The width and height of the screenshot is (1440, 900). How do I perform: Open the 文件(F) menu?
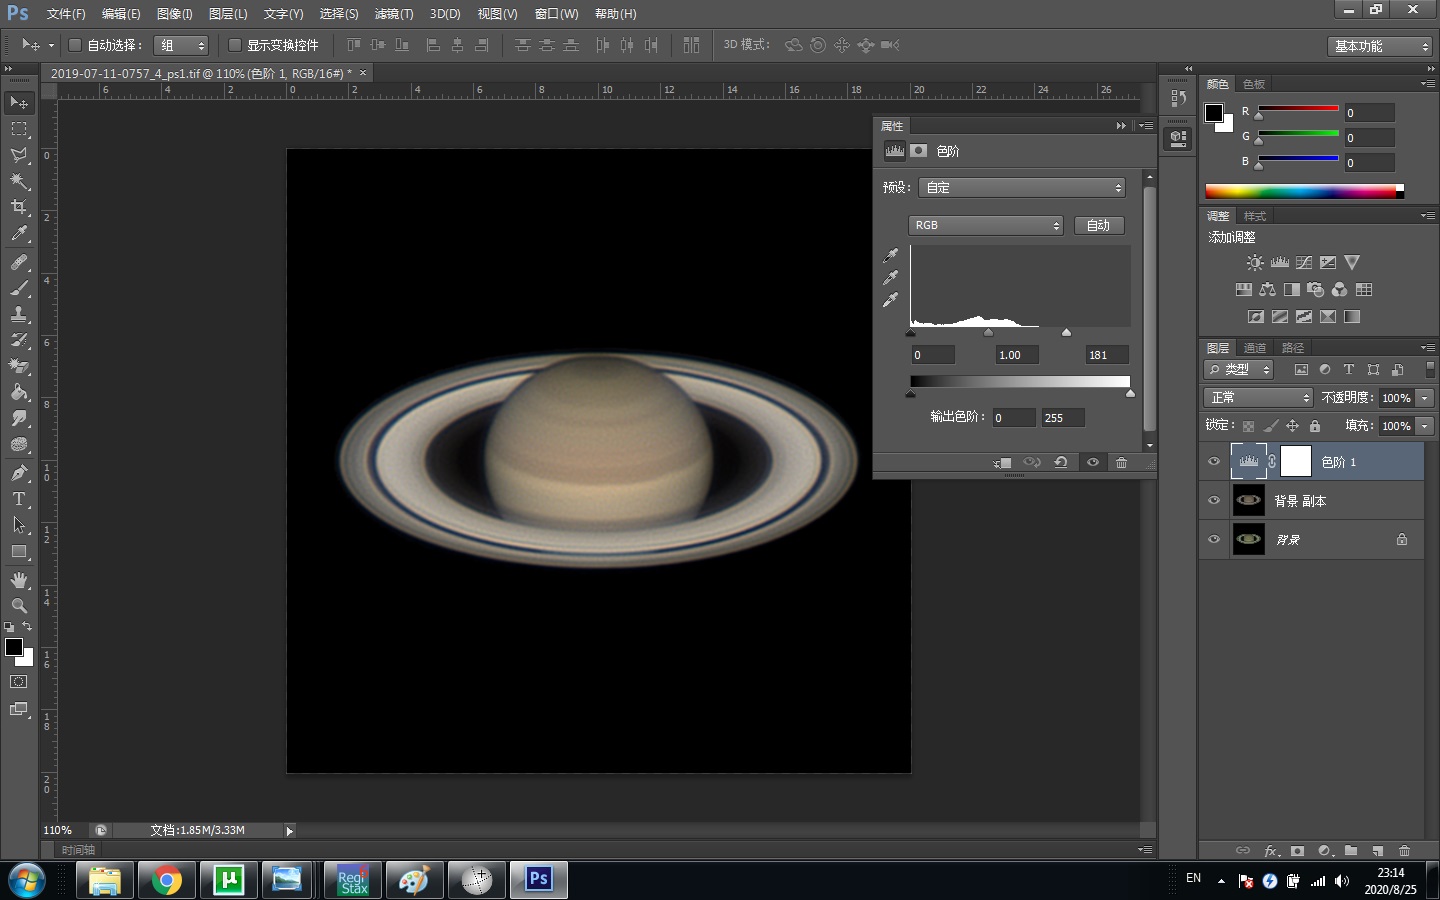coord(66,14)
